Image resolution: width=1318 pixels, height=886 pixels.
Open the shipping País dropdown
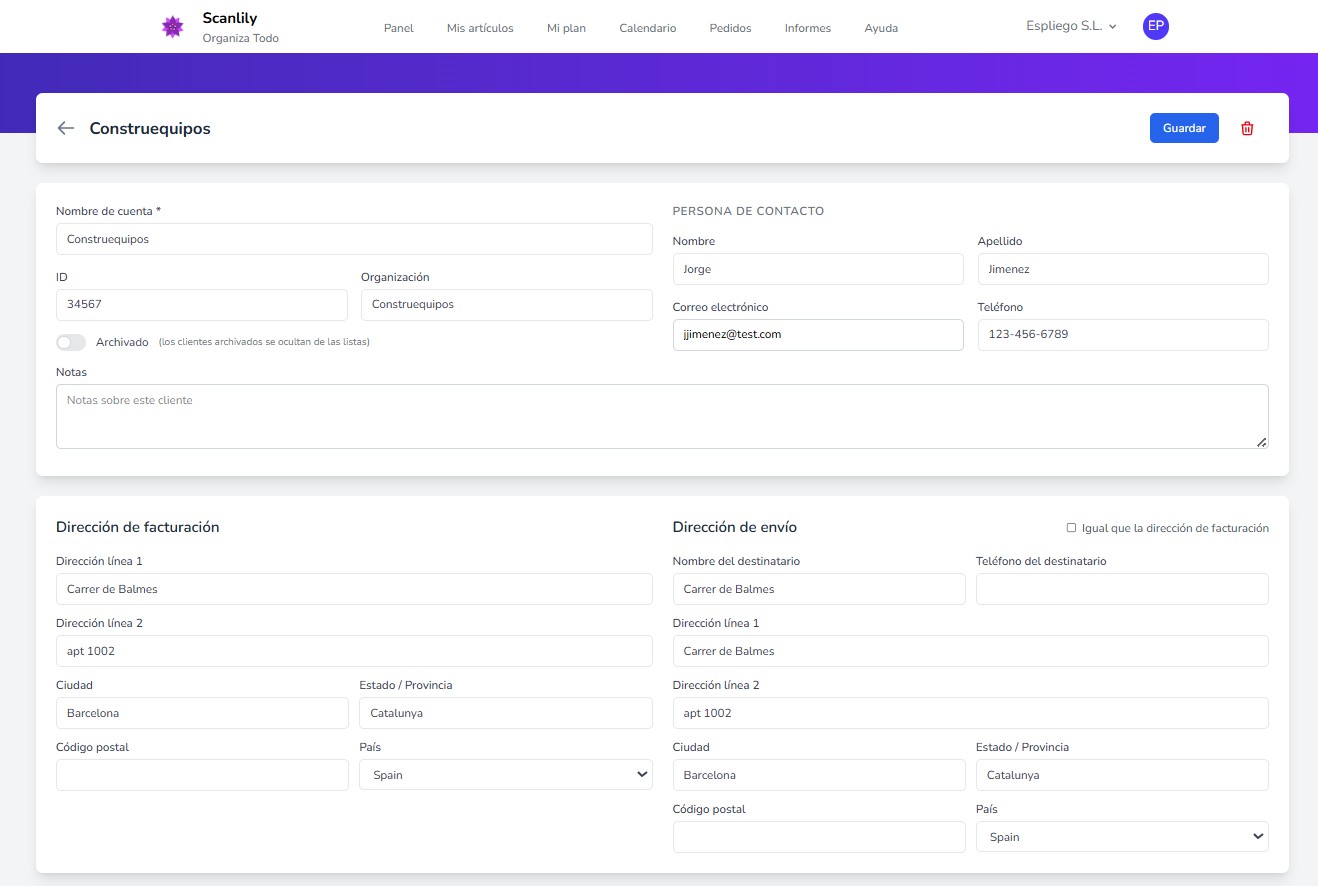1121,837
